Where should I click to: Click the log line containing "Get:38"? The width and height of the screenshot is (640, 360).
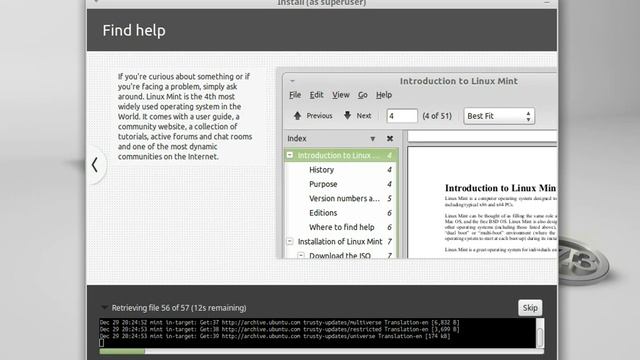[279, 329]
